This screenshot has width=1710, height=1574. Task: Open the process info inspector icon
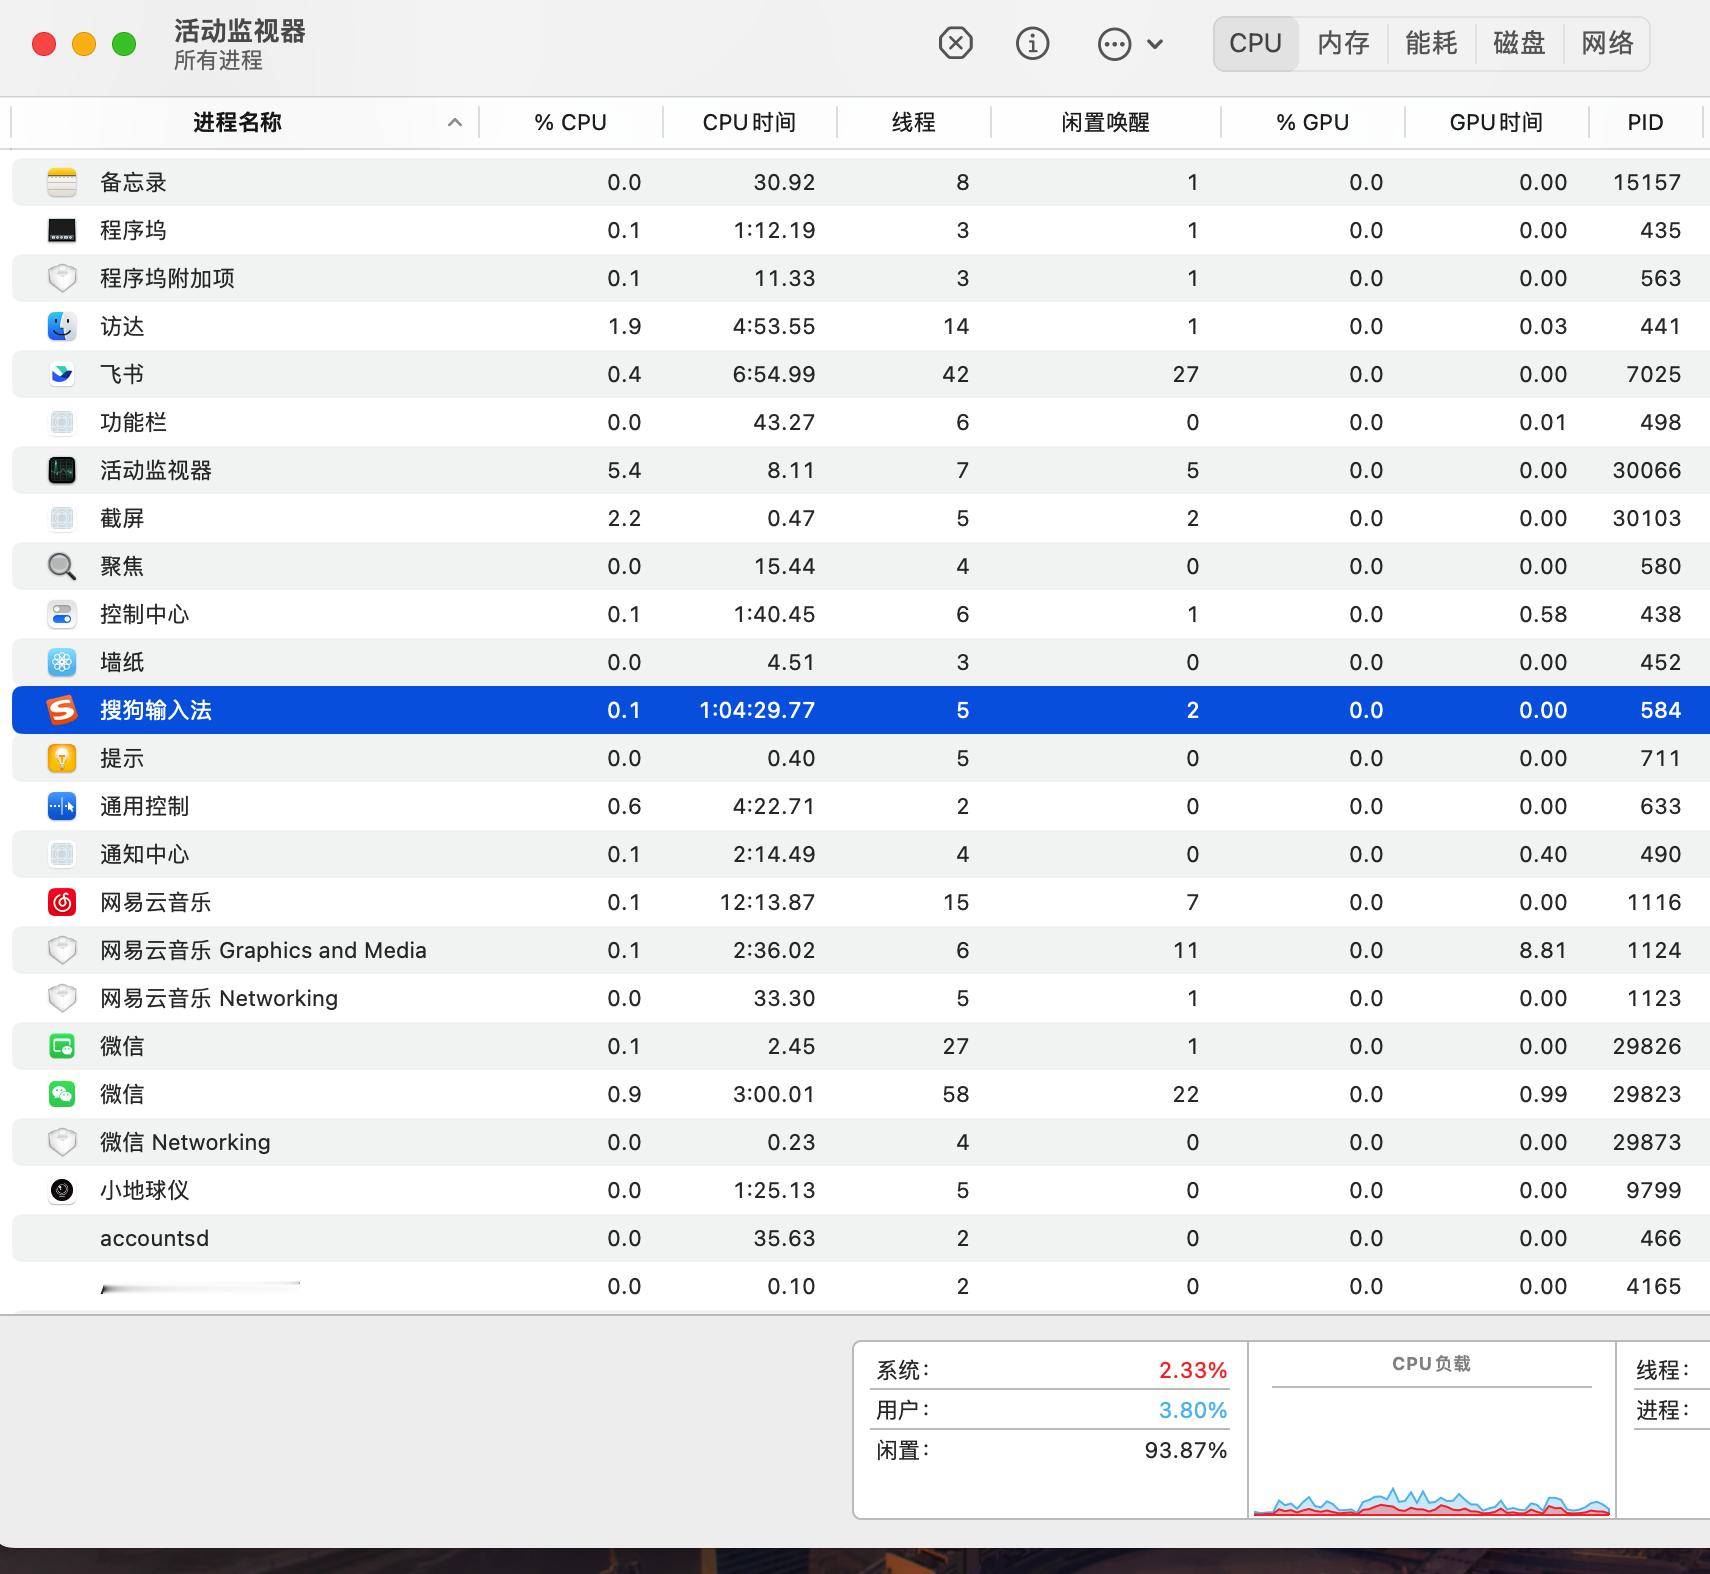pyautogui.click(x=1032, y=43)
